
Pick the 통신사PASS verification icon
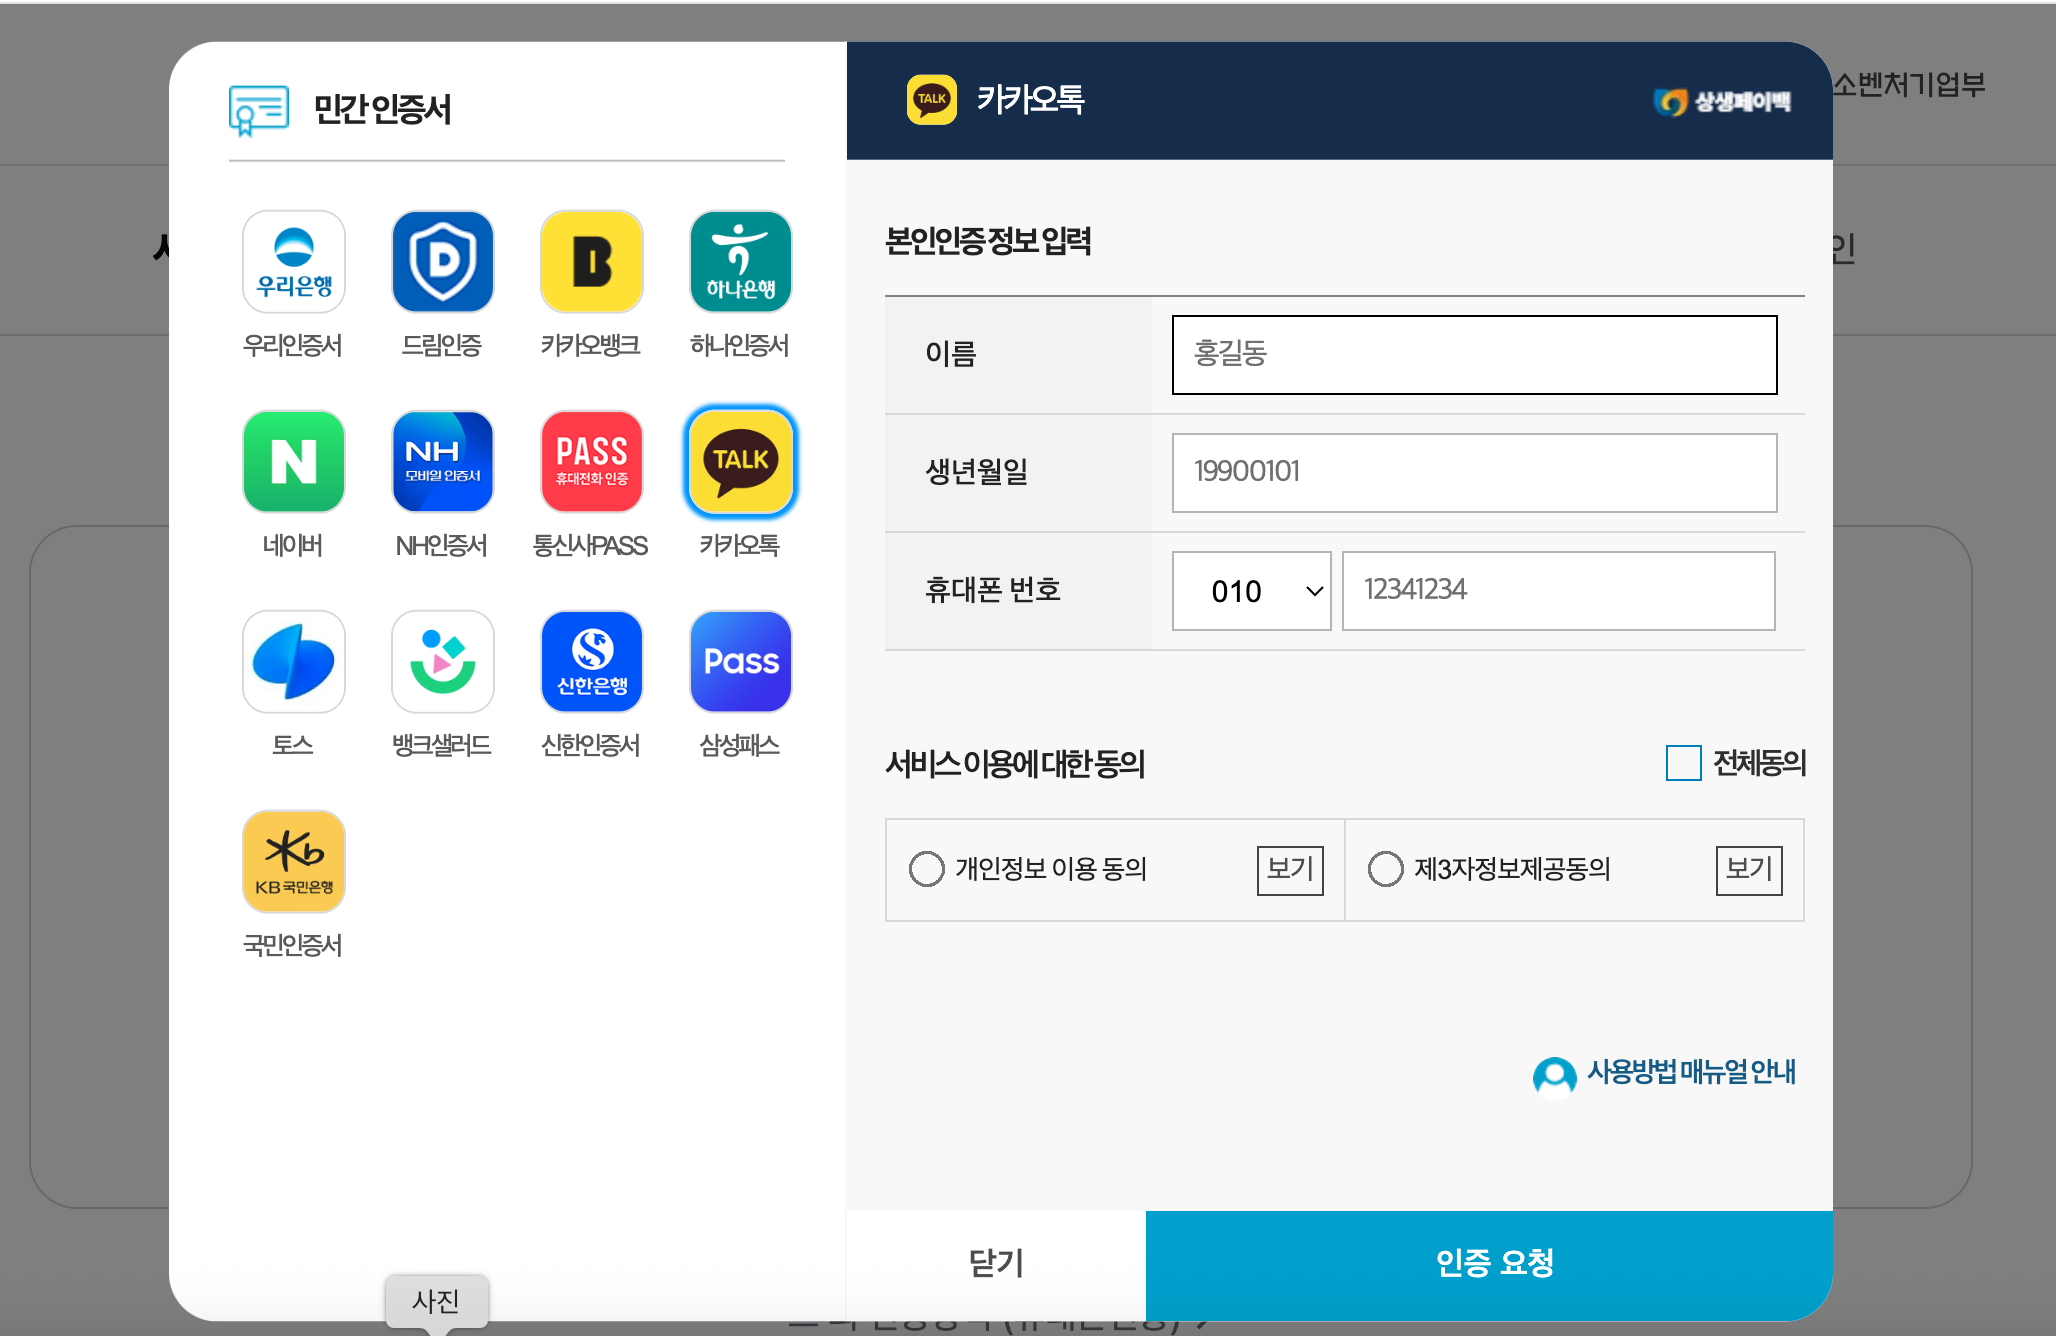(591, 462)
